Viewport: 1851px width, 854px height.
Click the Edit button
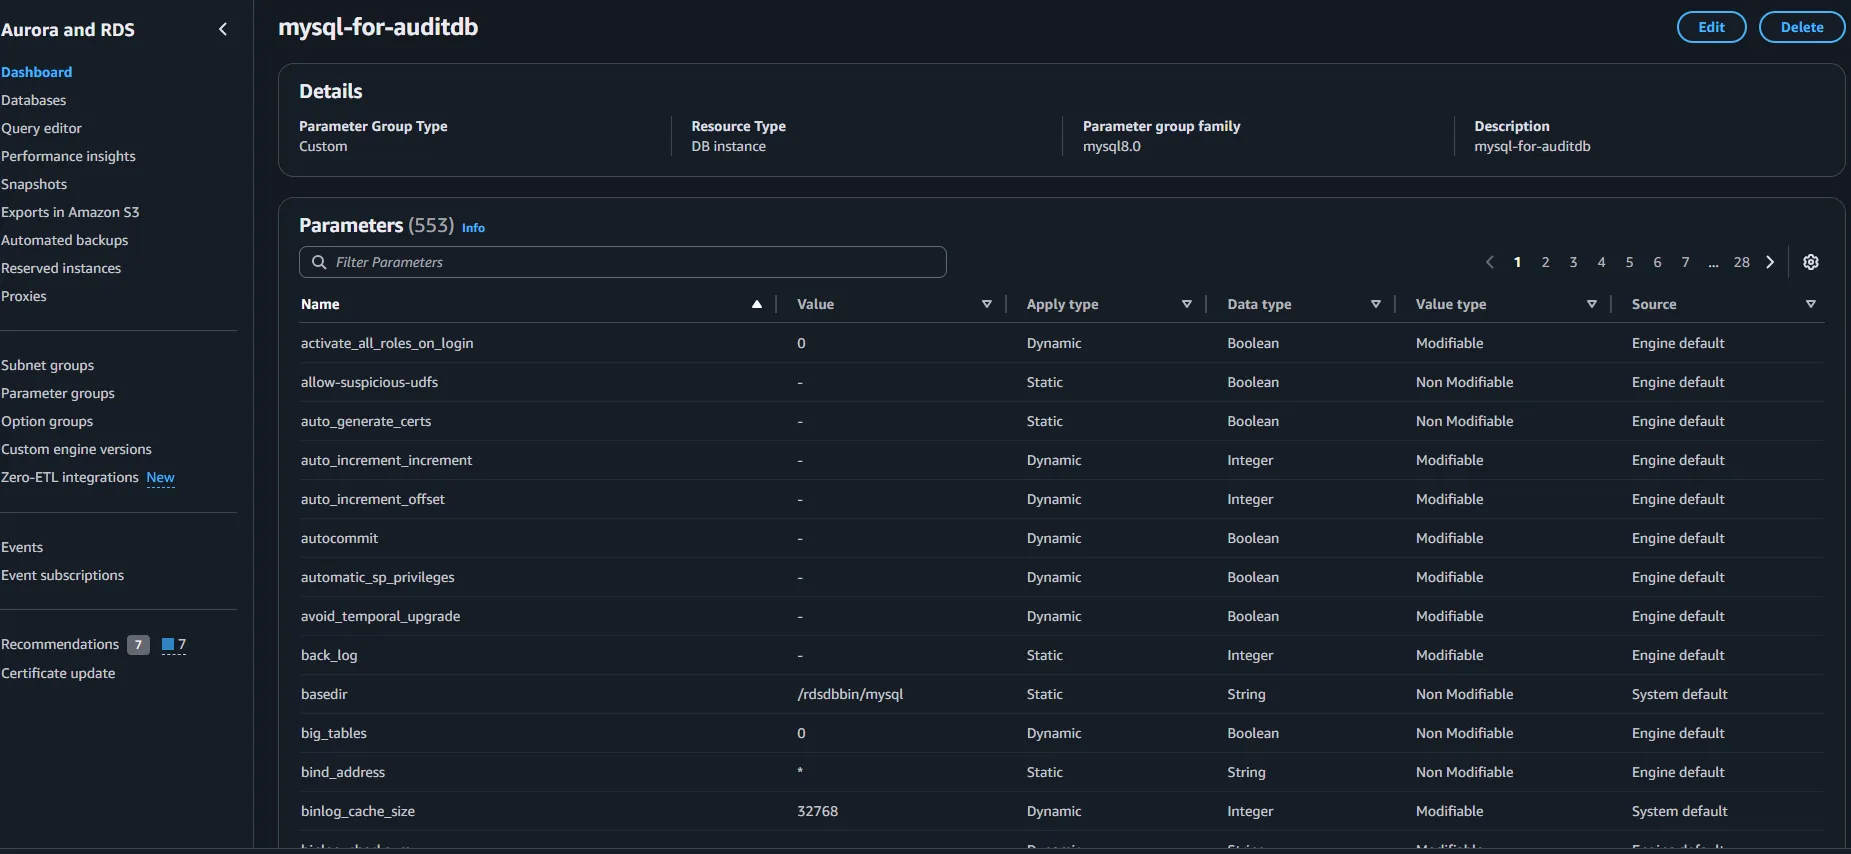pos(1711,27)
